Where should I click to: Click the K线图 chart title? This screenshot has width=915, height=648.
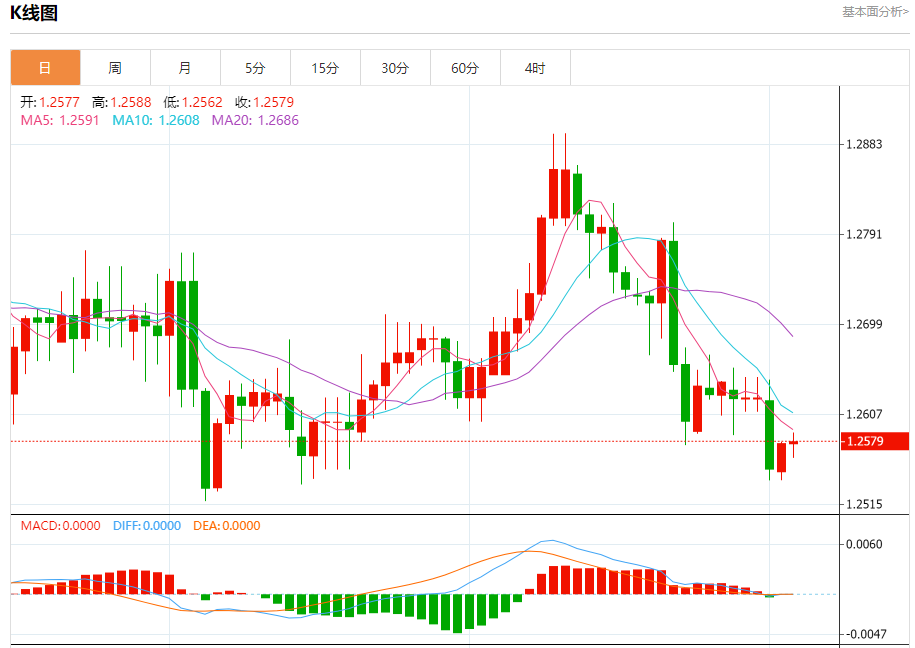[34, 13]
